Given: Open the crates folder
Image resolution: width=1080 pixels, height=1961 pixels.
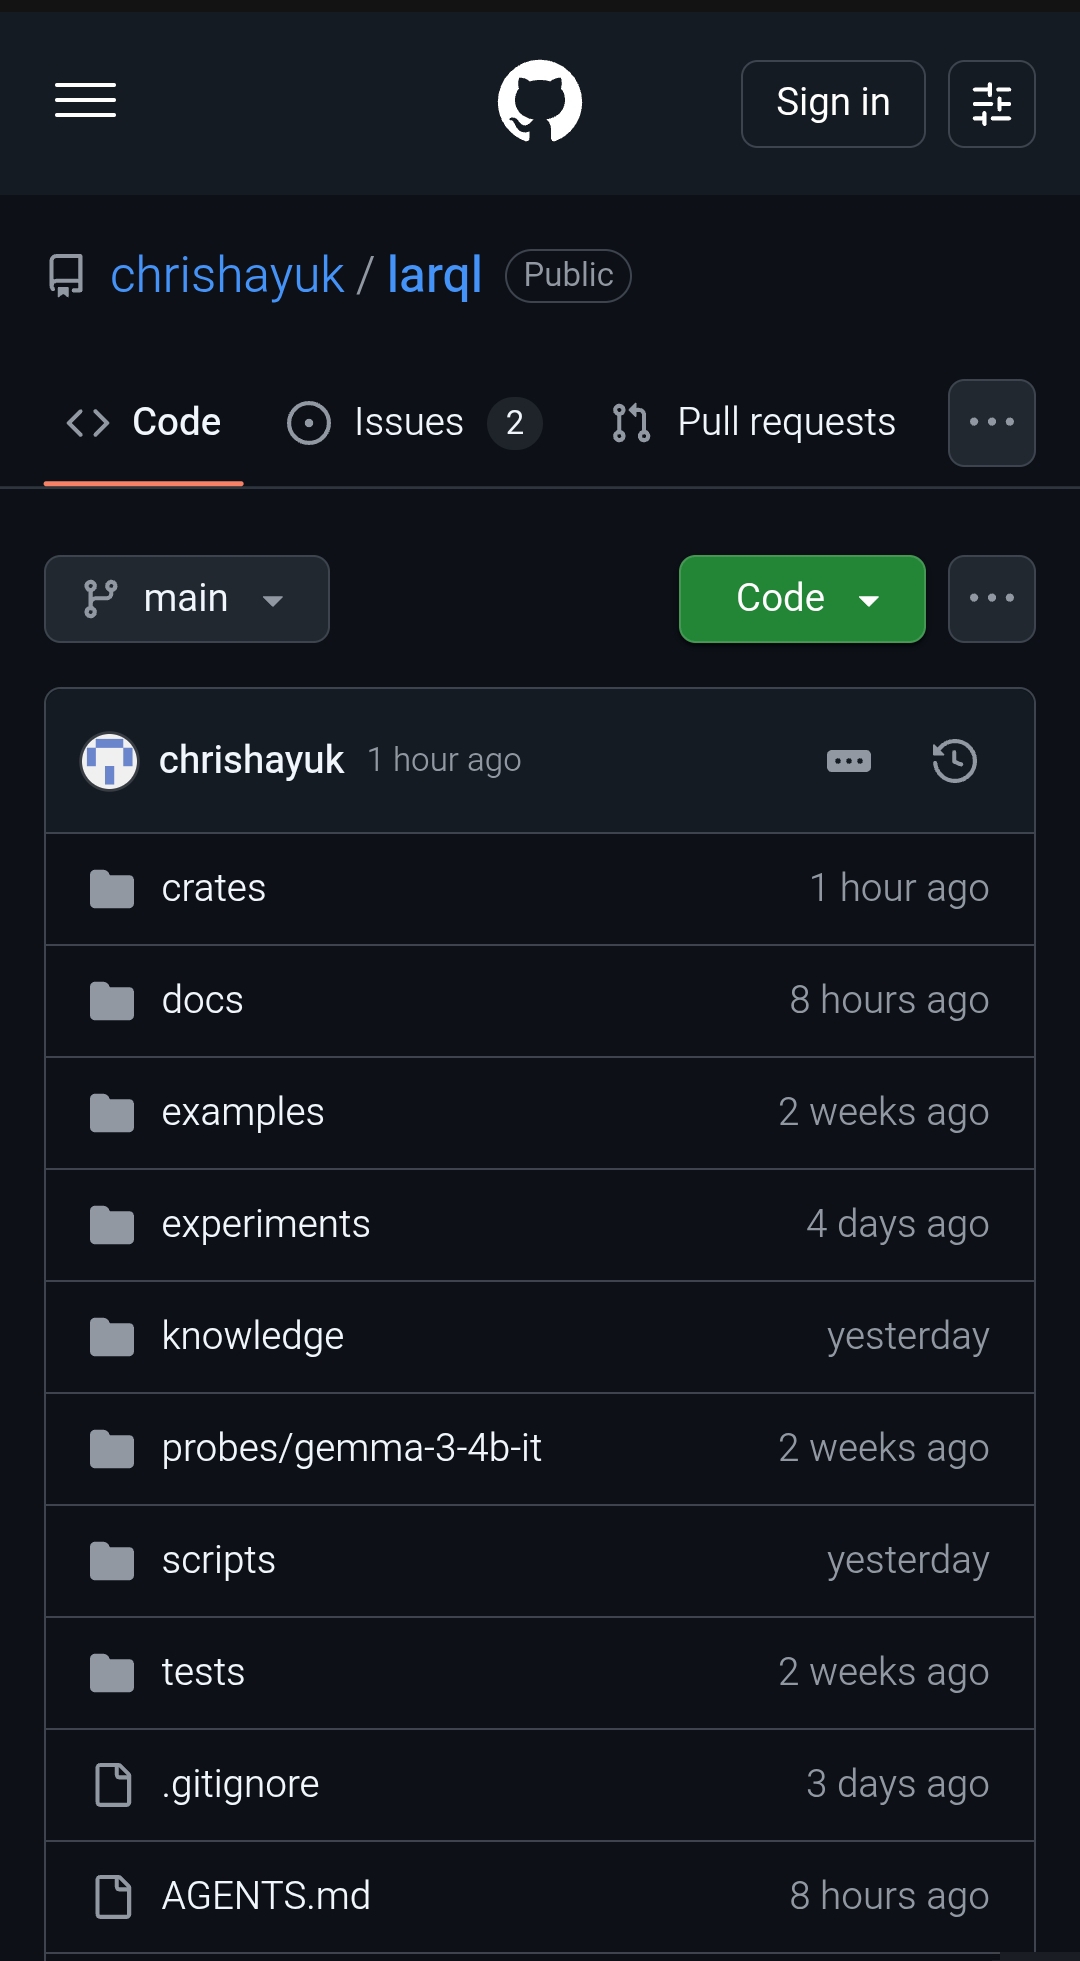Looking at the screenshot, I should [x=214, y=889].
